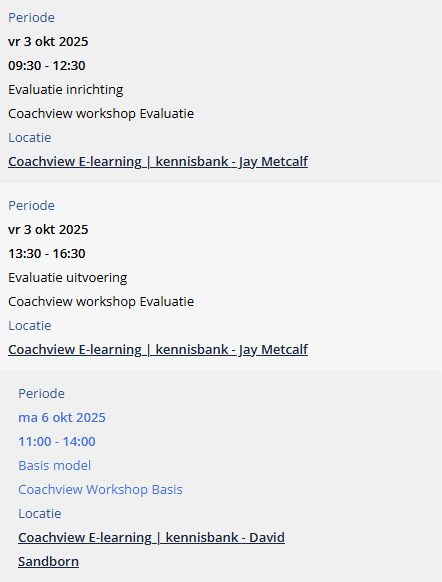Open the kennisbank - David Sandborn location link
The width and height of the screenshot is (442, 582).
[x=151, y=549]
